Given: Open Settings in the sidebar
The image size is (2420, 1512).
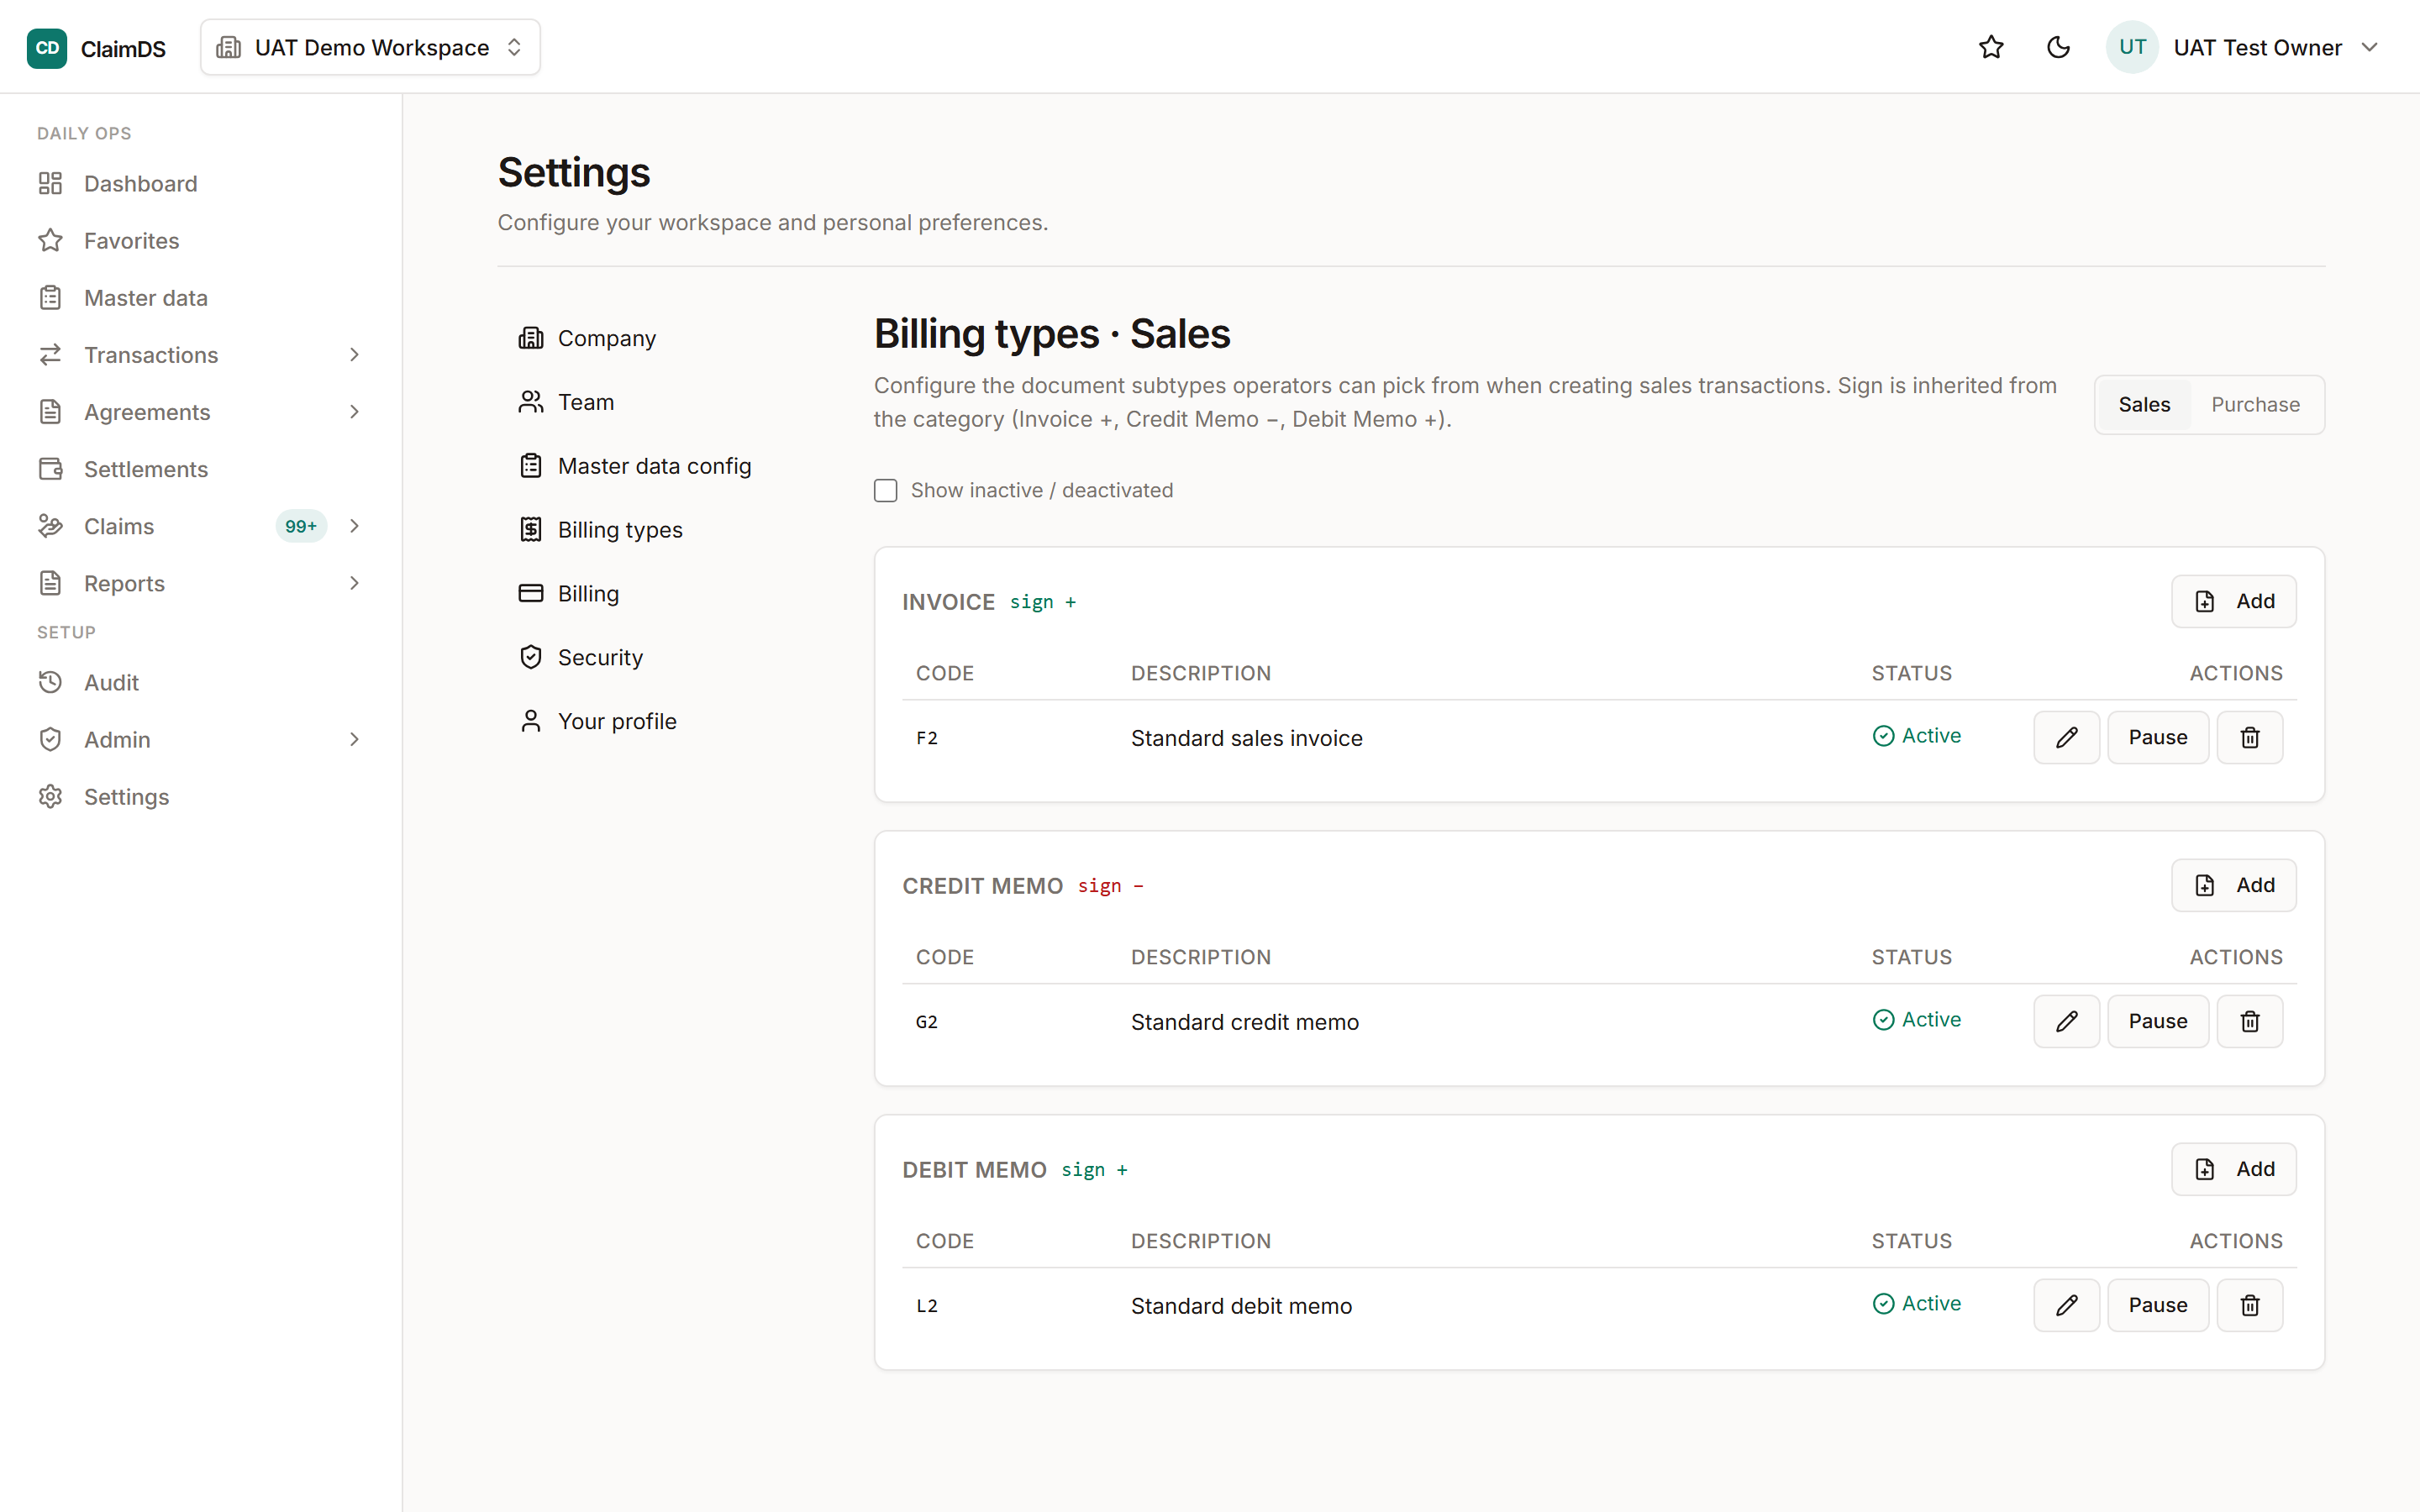Looking at the screenshot, I should [x=200, y=797].
